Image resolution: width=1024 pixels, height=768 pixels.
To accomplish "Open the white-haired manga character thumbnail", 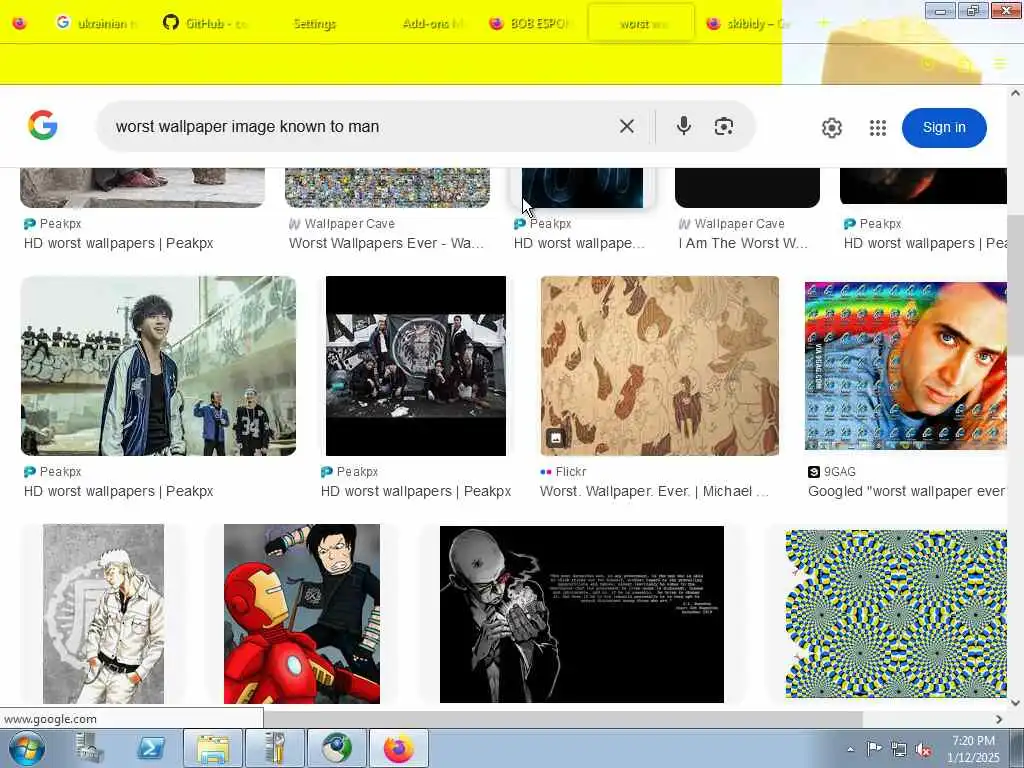I will (x=103, y=614).
